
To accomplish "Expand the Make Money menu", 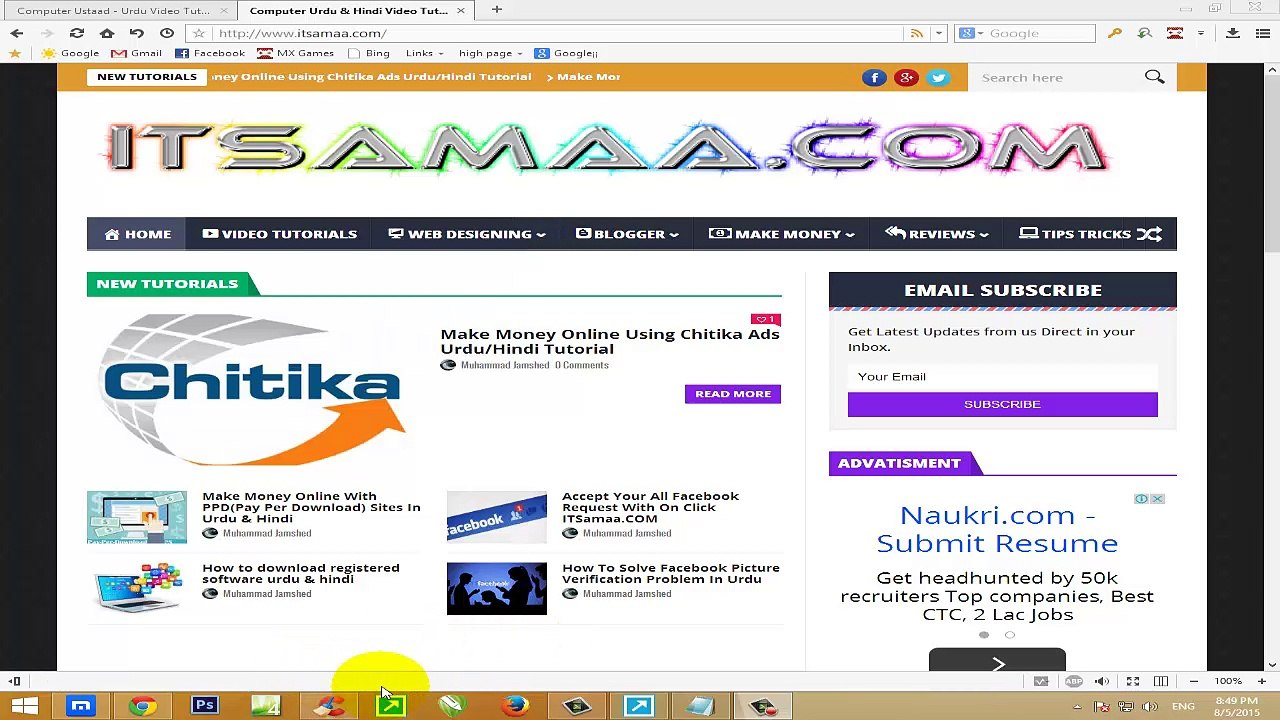I will coord(782,234).
